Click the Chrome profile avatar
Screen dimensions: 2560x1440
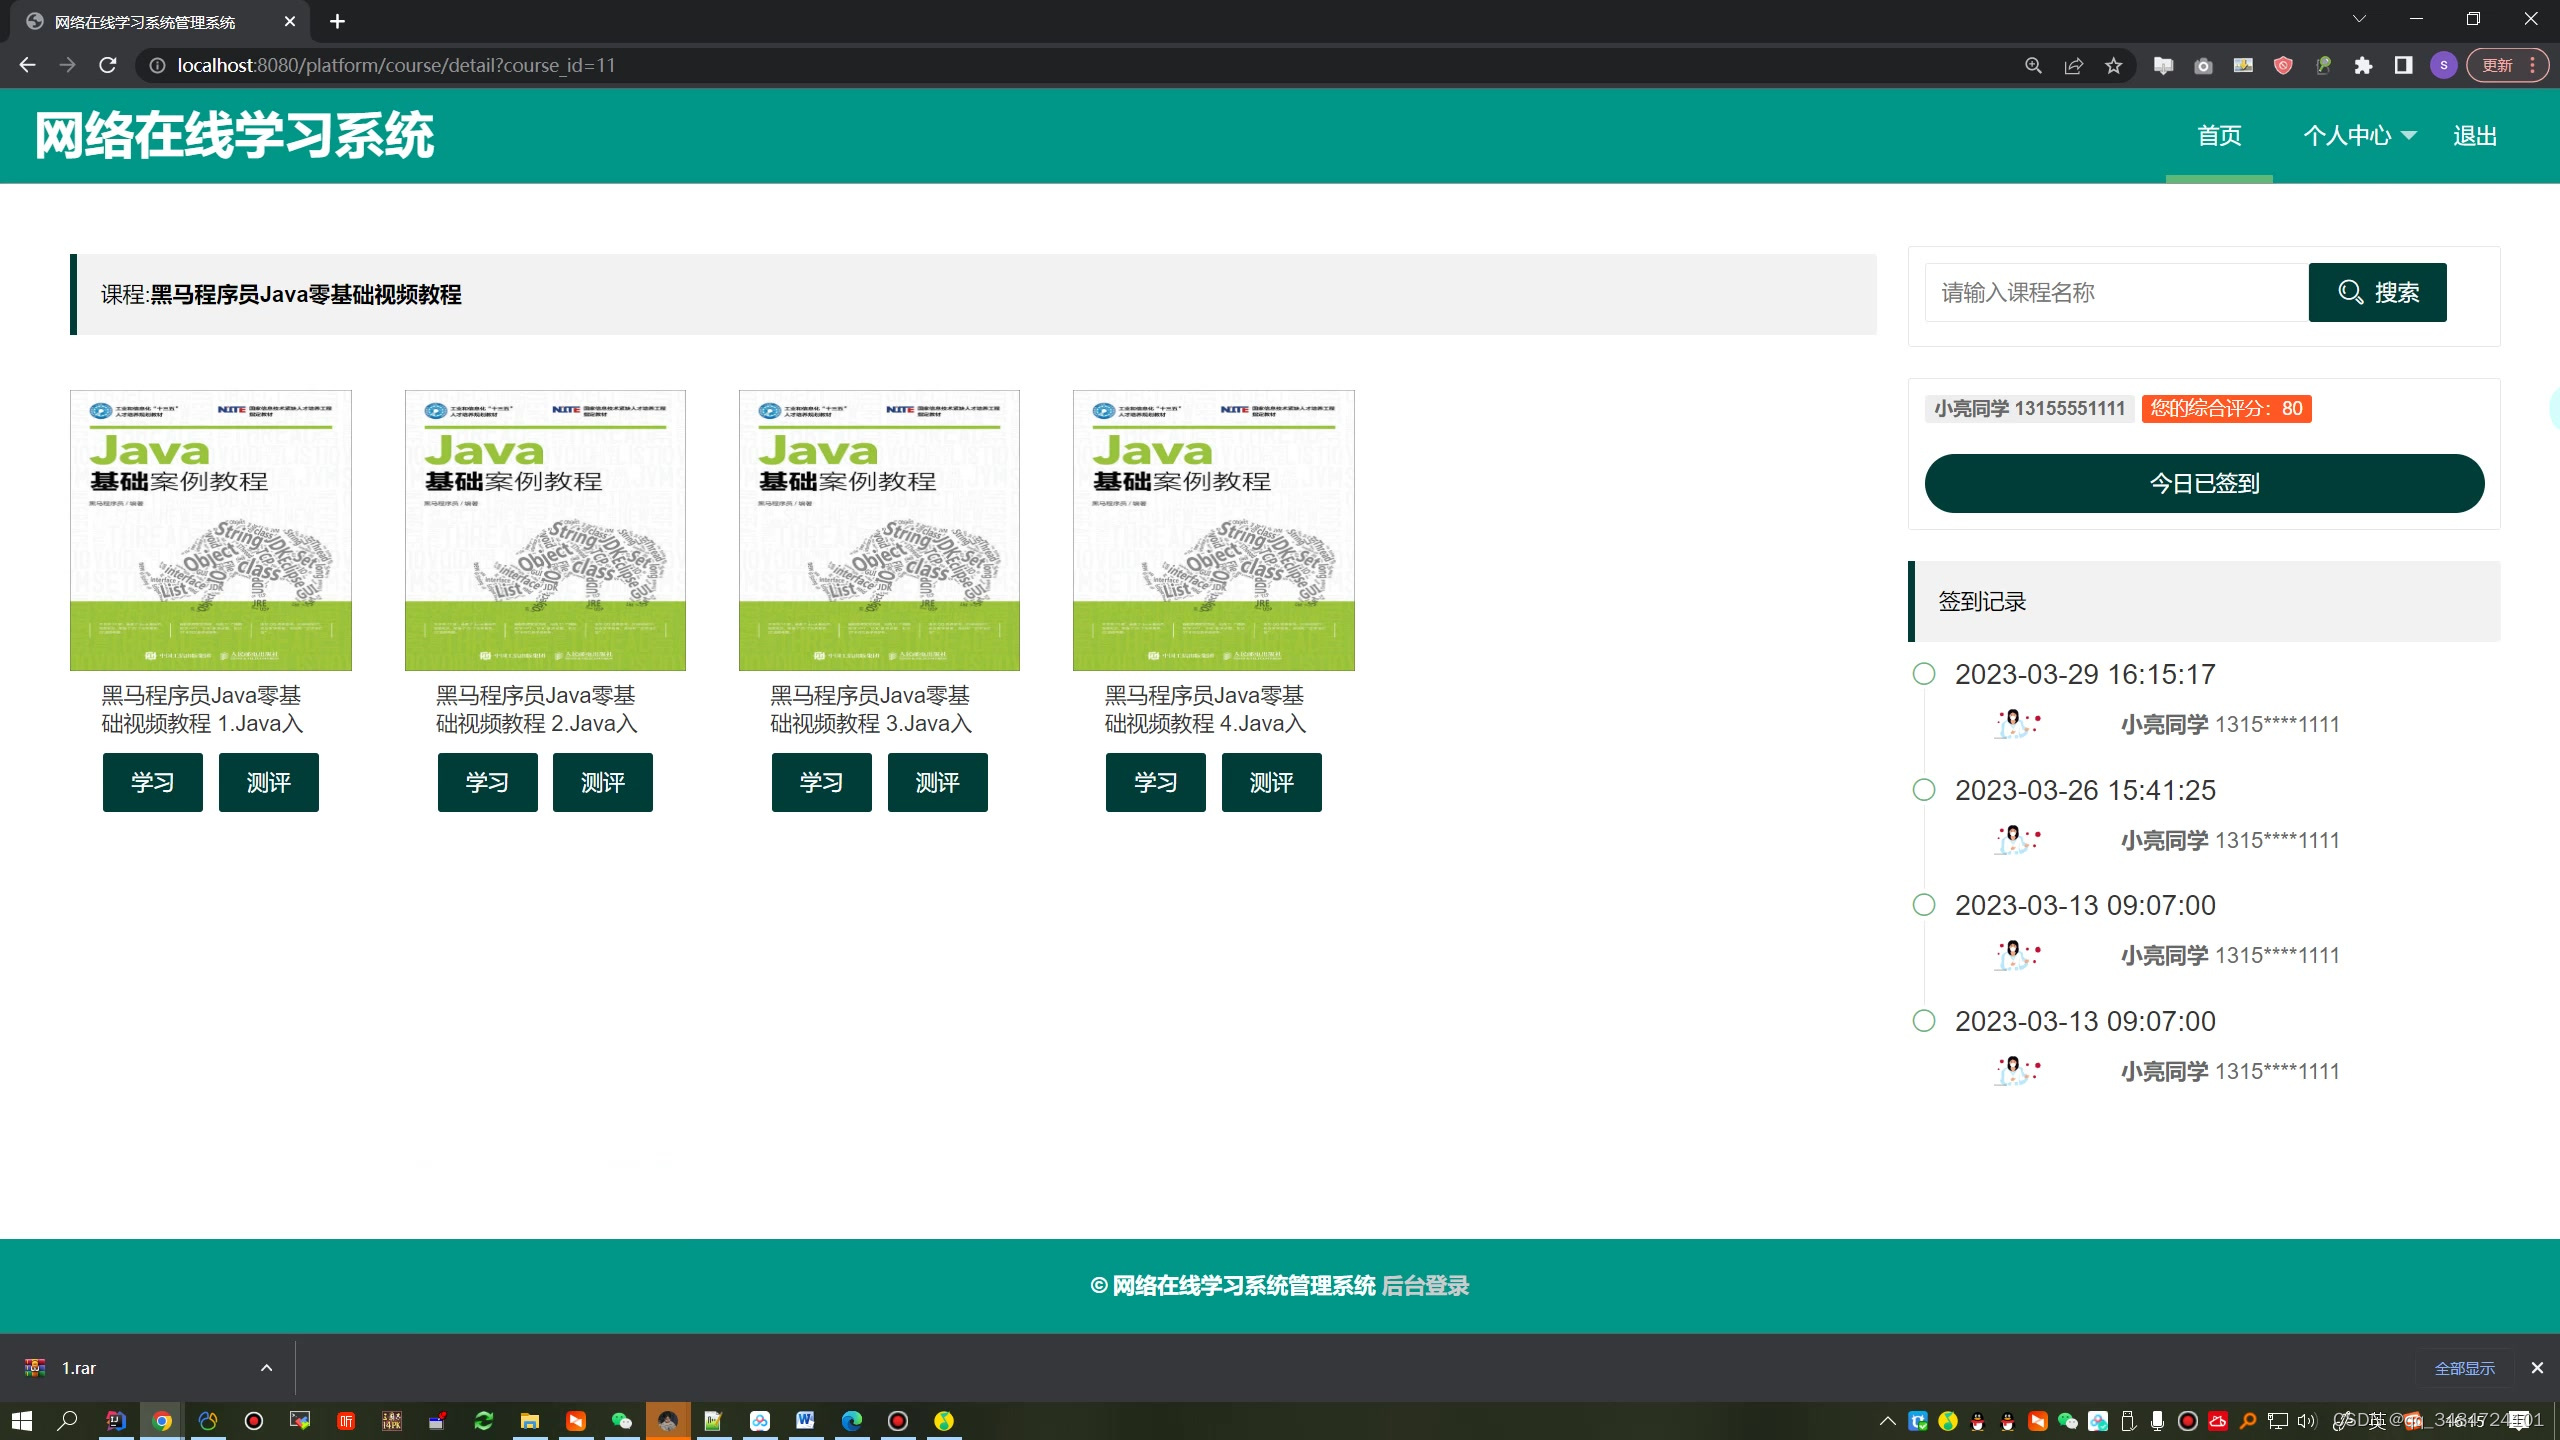pos(2443,65)
